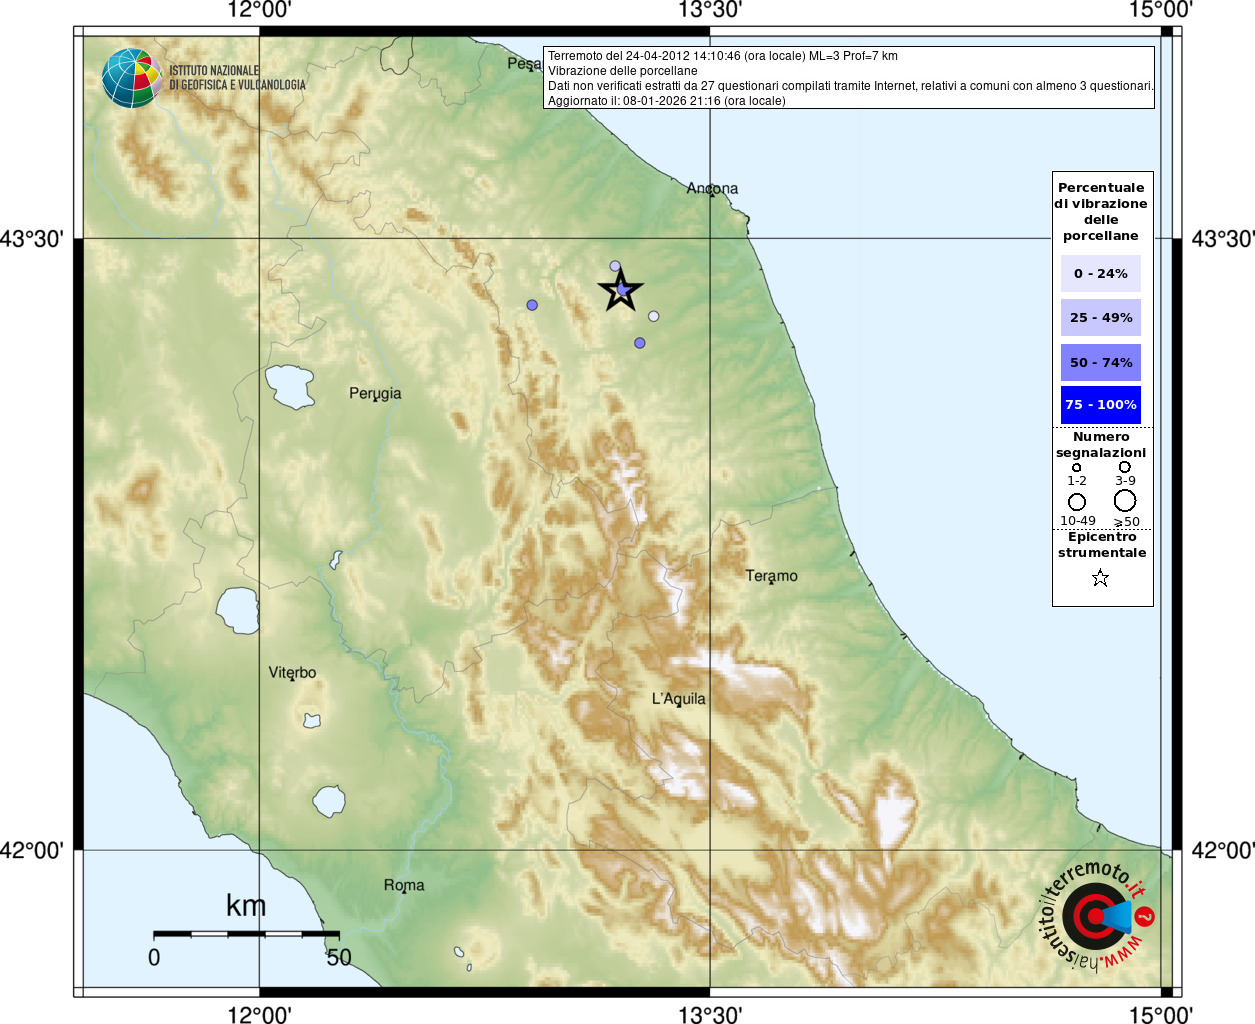Click the report circle just above epicenter star
This screenshot has height=1024, width=1255.
[615, 266]
